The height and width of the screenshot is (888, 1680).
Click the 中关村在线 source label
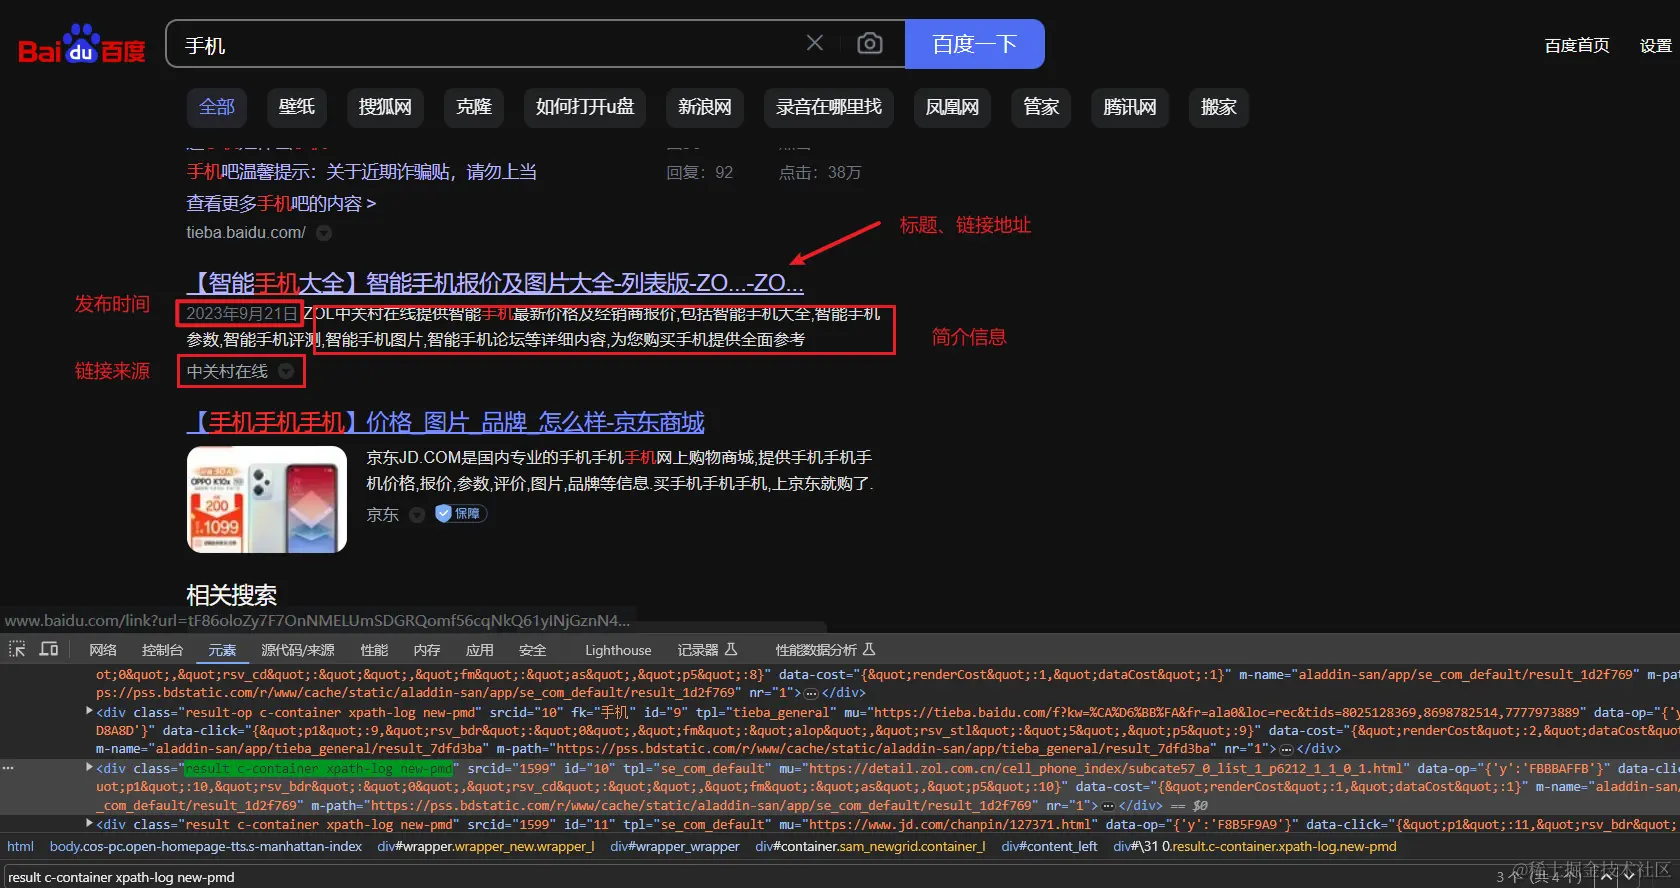tap(227, 372)
